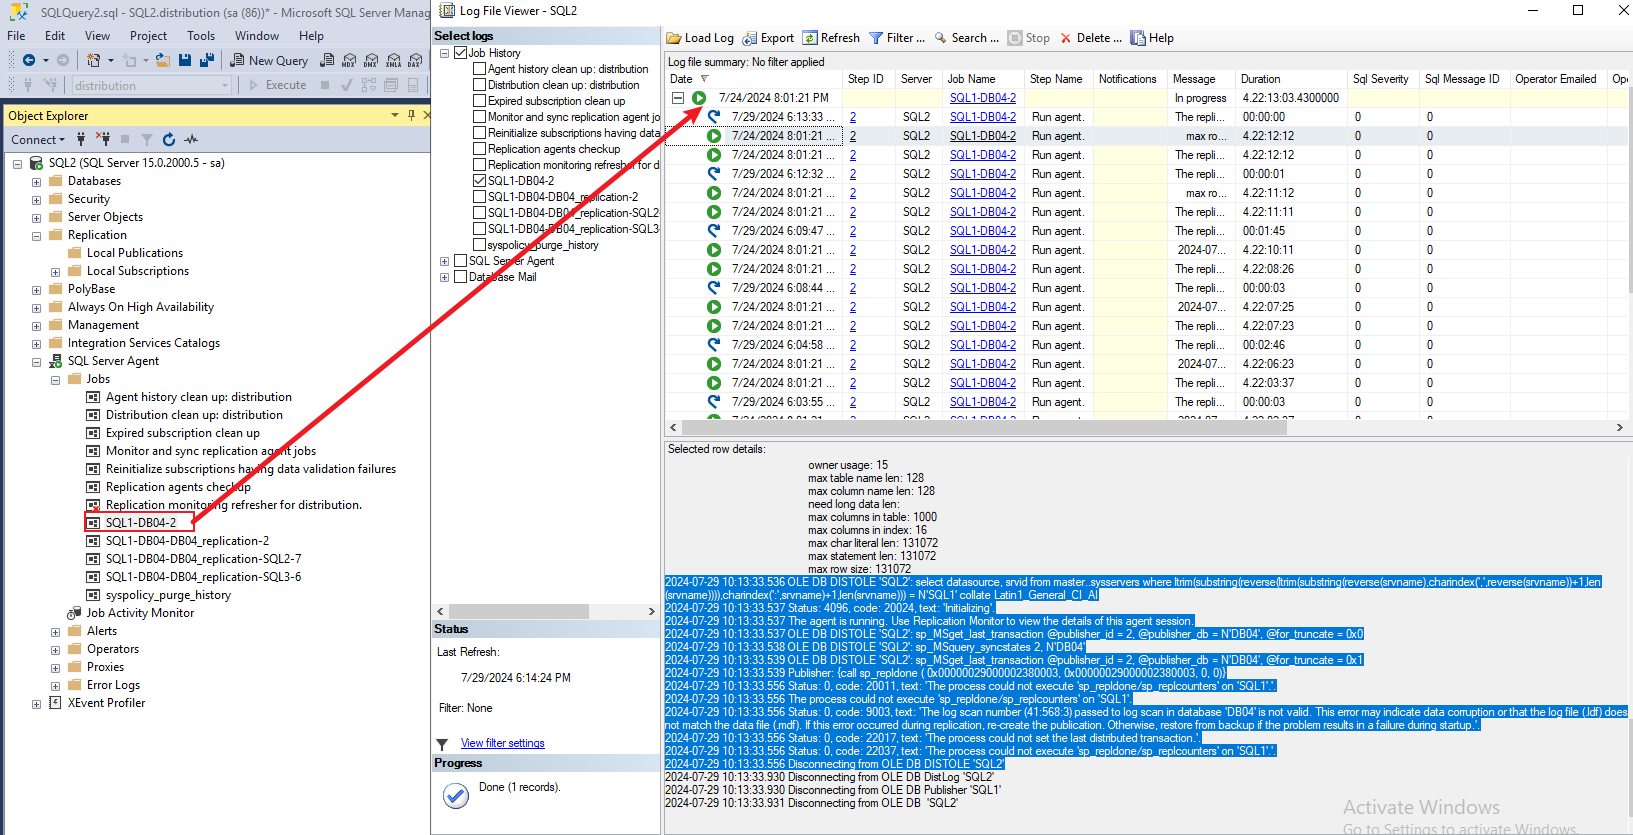
Task: Click the Save All icon in SSMS
Action: (207, 61)
